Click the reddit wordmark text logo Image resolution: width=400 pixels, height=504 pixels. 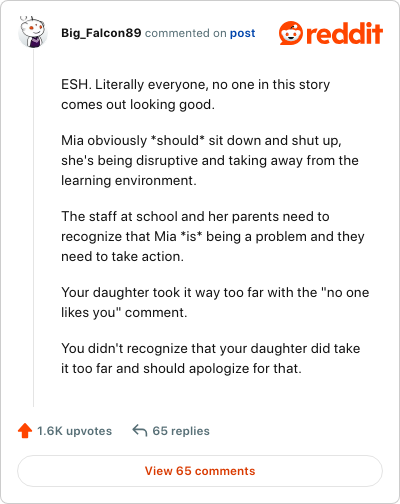[x=344, y=33]
